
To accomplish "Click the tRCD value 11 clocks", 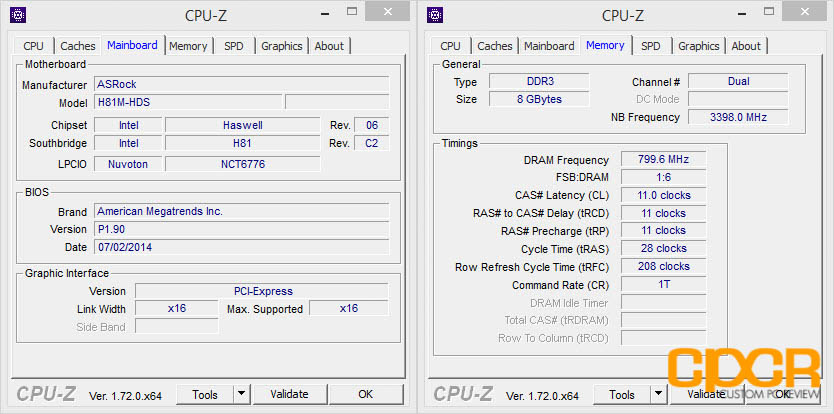I will coord(663,213).
